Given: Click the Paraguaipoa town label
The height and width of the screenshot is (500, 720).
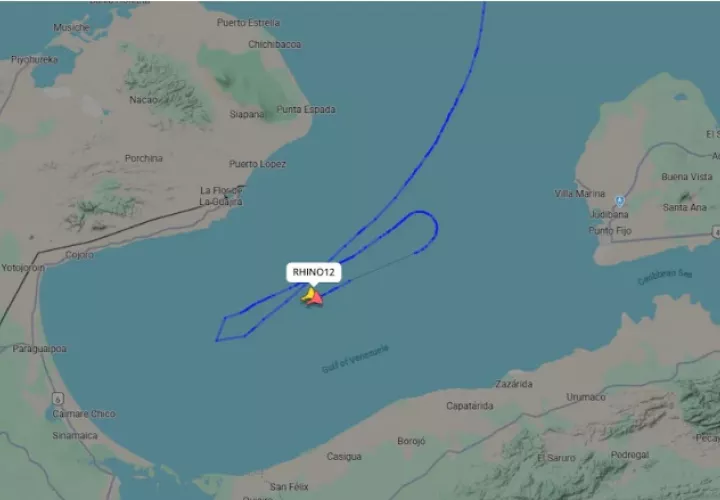Looking at the screenshot, I should (x=39, y=348).
